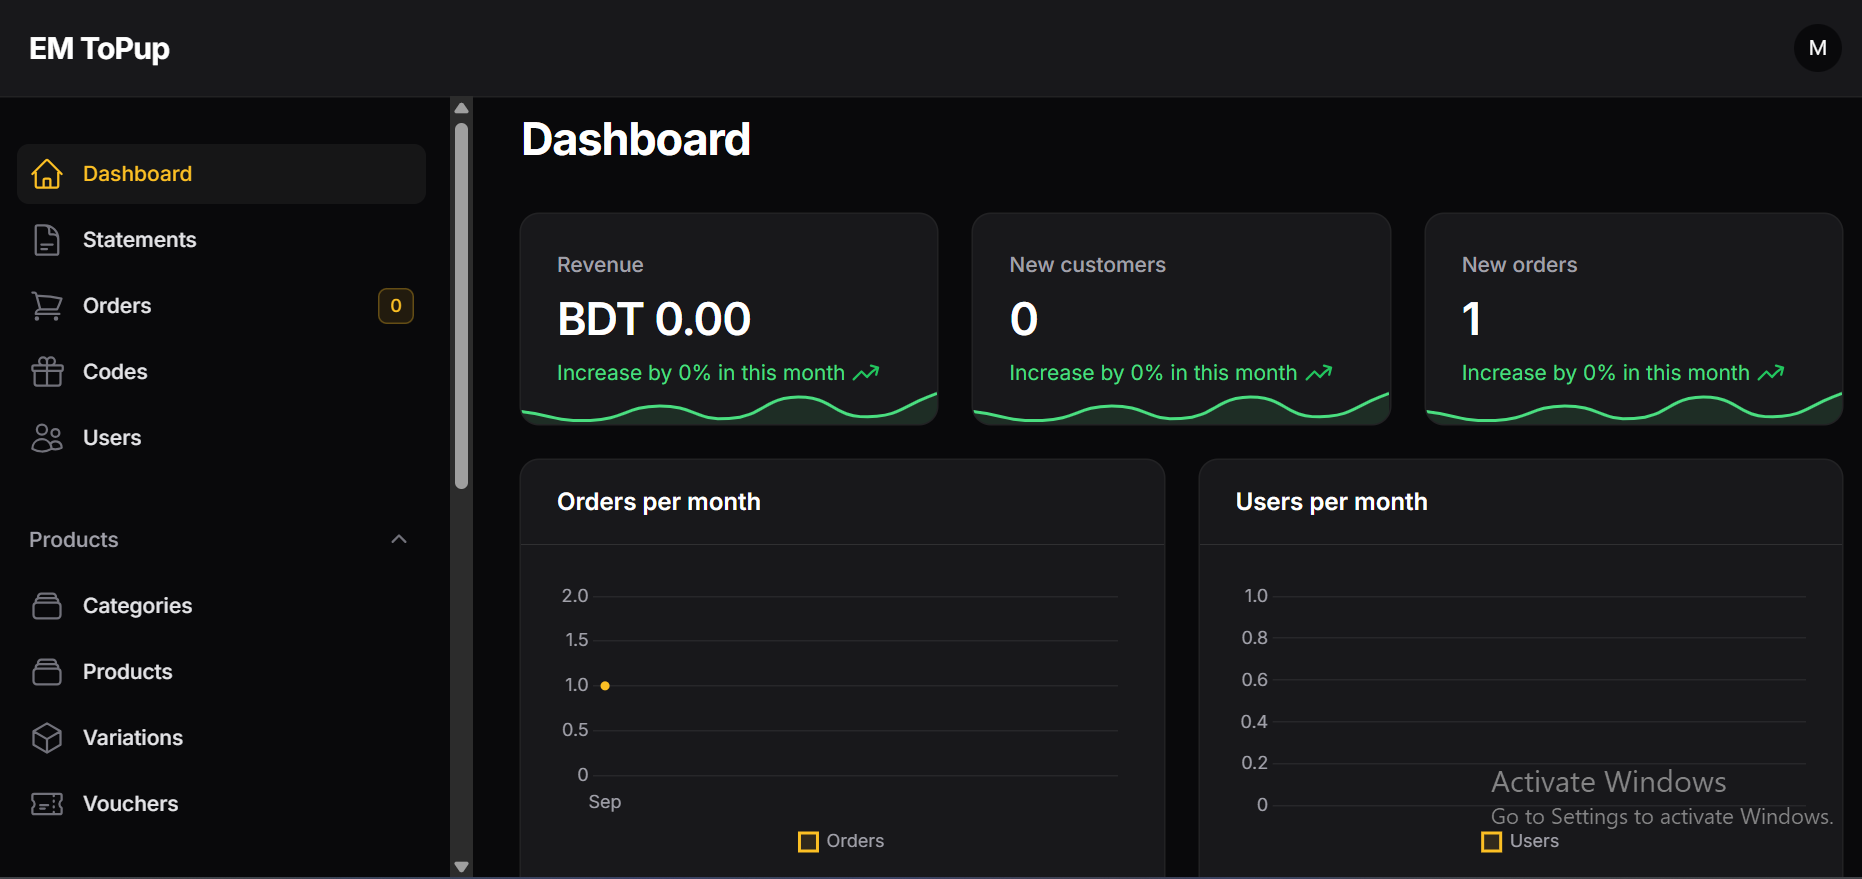Open the M profile avatar menu

point(1817,48)
